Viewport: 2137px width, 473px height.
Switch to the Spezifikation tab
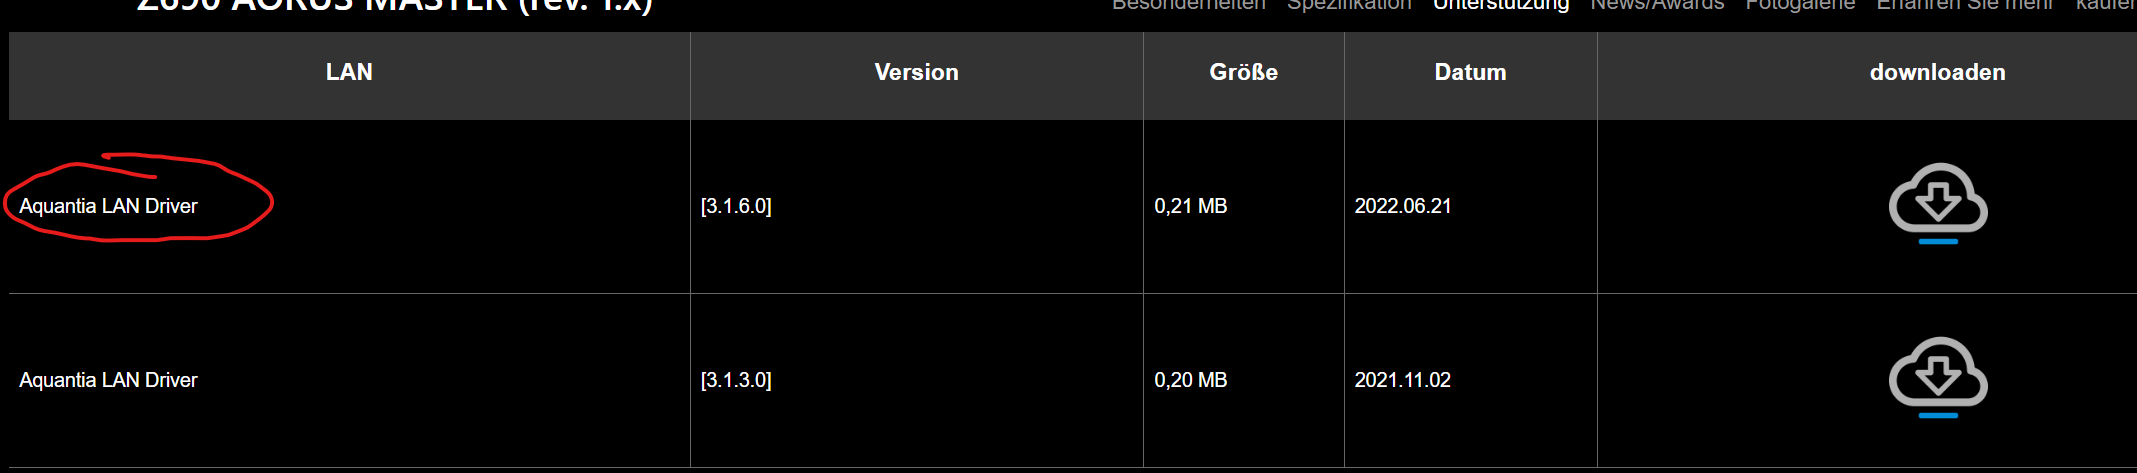point(1349,5)
